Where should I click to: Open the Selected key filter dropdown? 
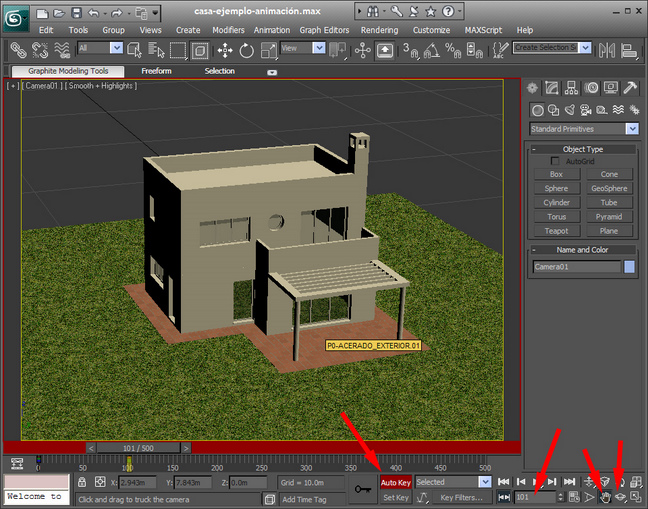(449, 482)
